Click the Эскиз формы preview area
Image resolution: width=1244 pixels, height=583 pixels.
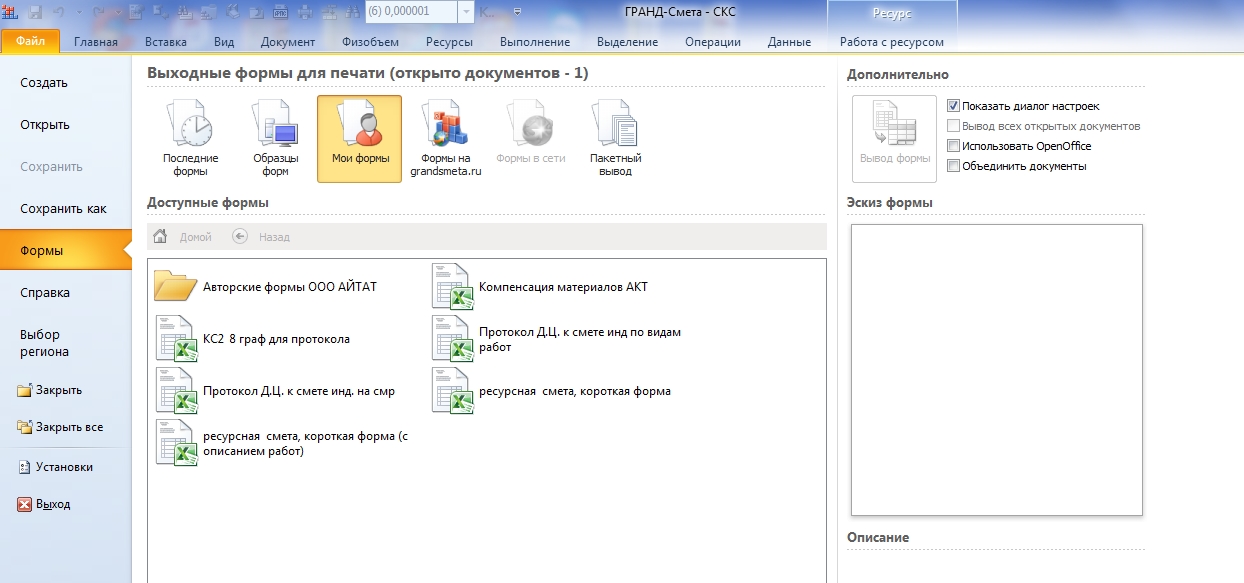(x=996, y=369)
